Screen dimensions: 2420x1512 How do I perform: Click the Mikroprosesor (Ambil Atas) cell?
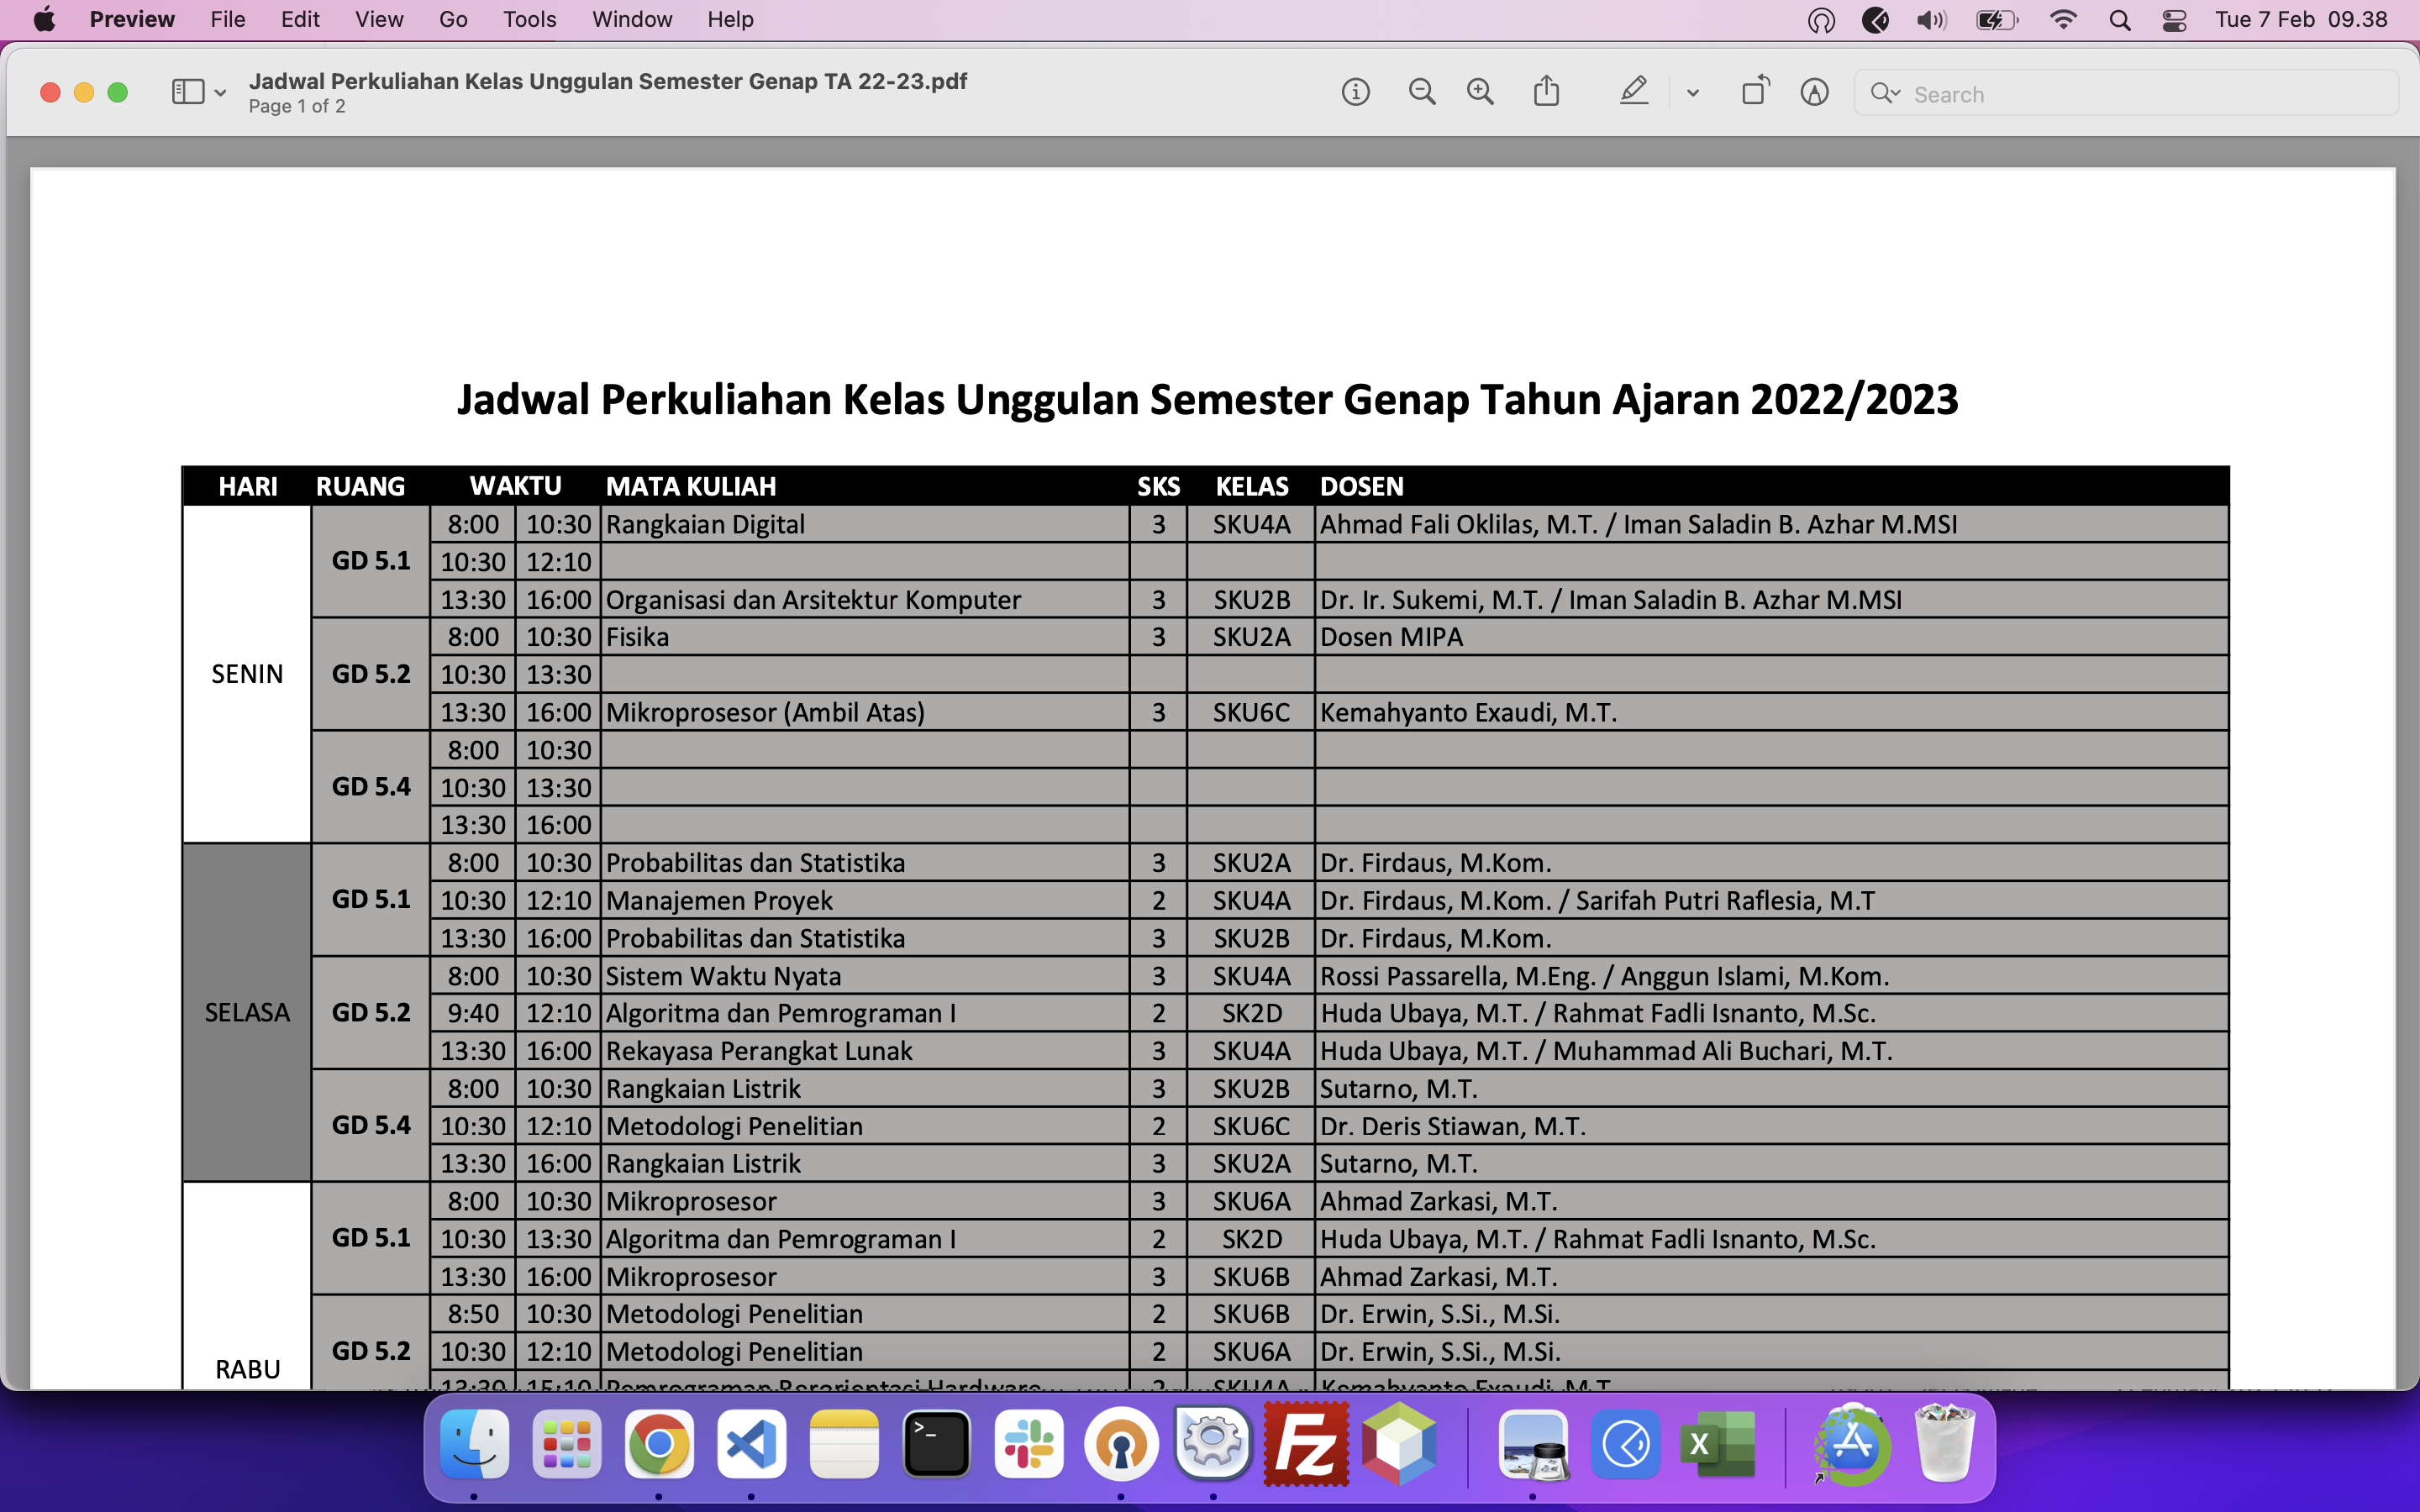tap(865, 713)
